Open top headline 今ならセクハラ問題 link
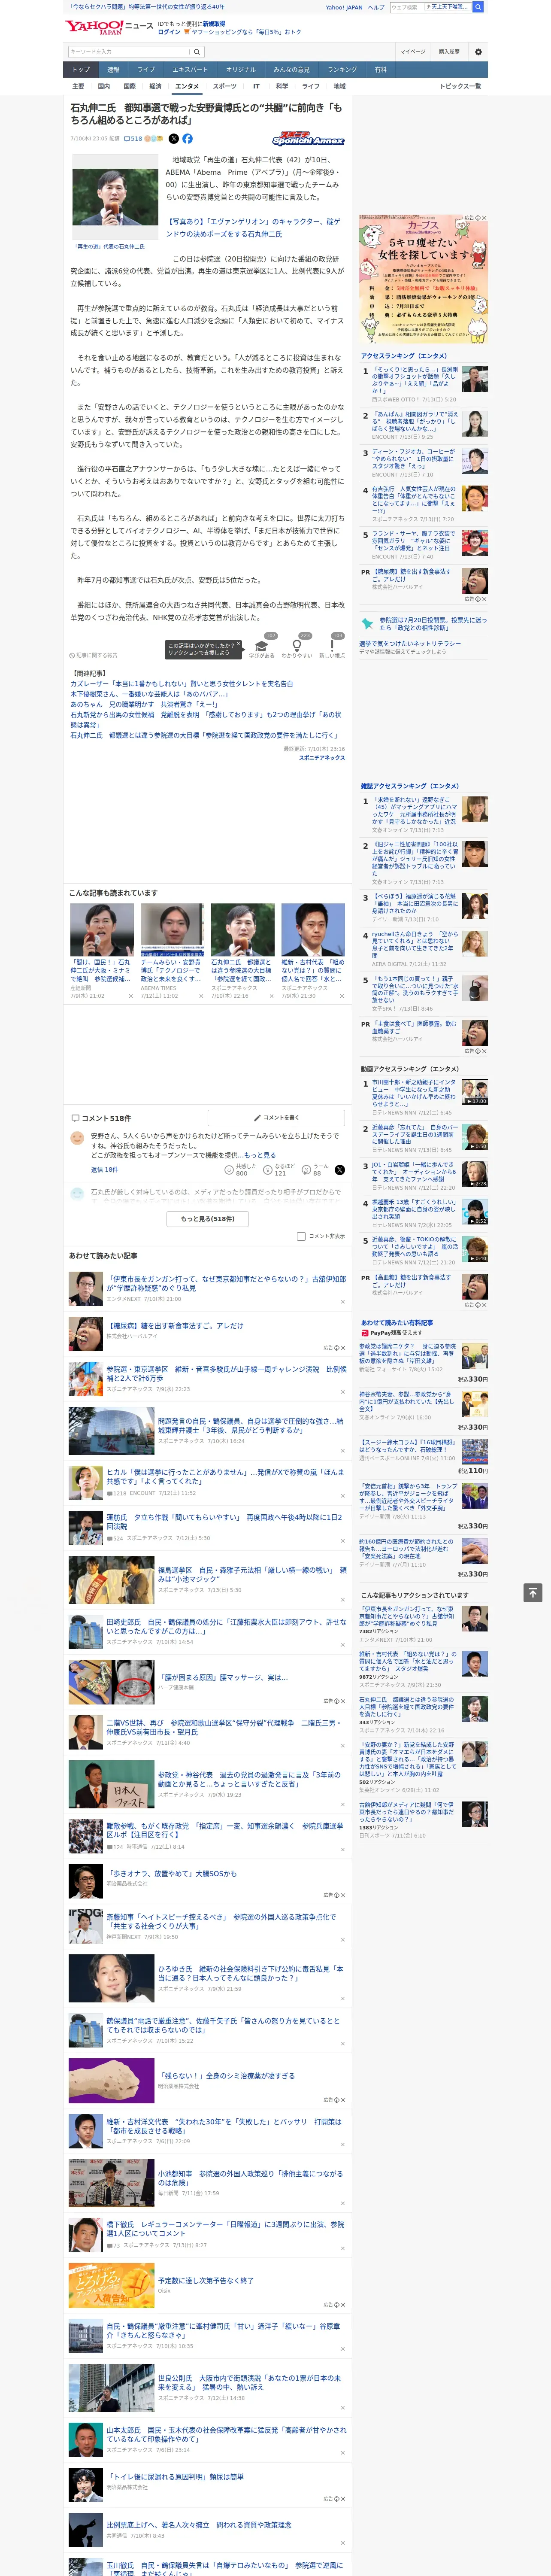 [x=146, y=7]
